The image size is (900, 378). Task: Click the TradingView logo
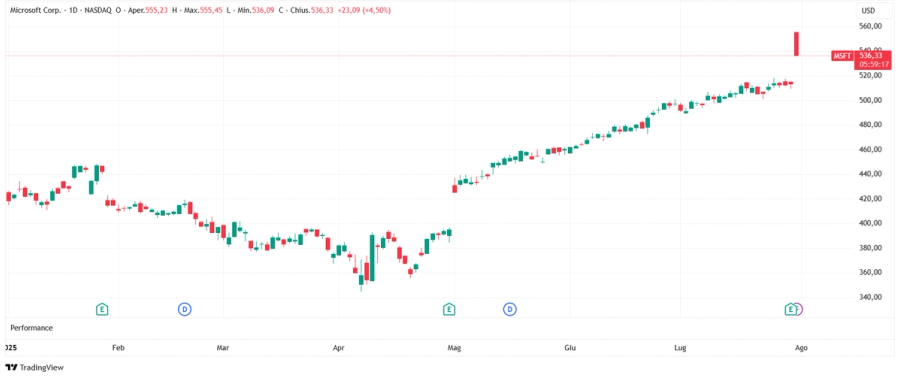[x=36, y=367]
